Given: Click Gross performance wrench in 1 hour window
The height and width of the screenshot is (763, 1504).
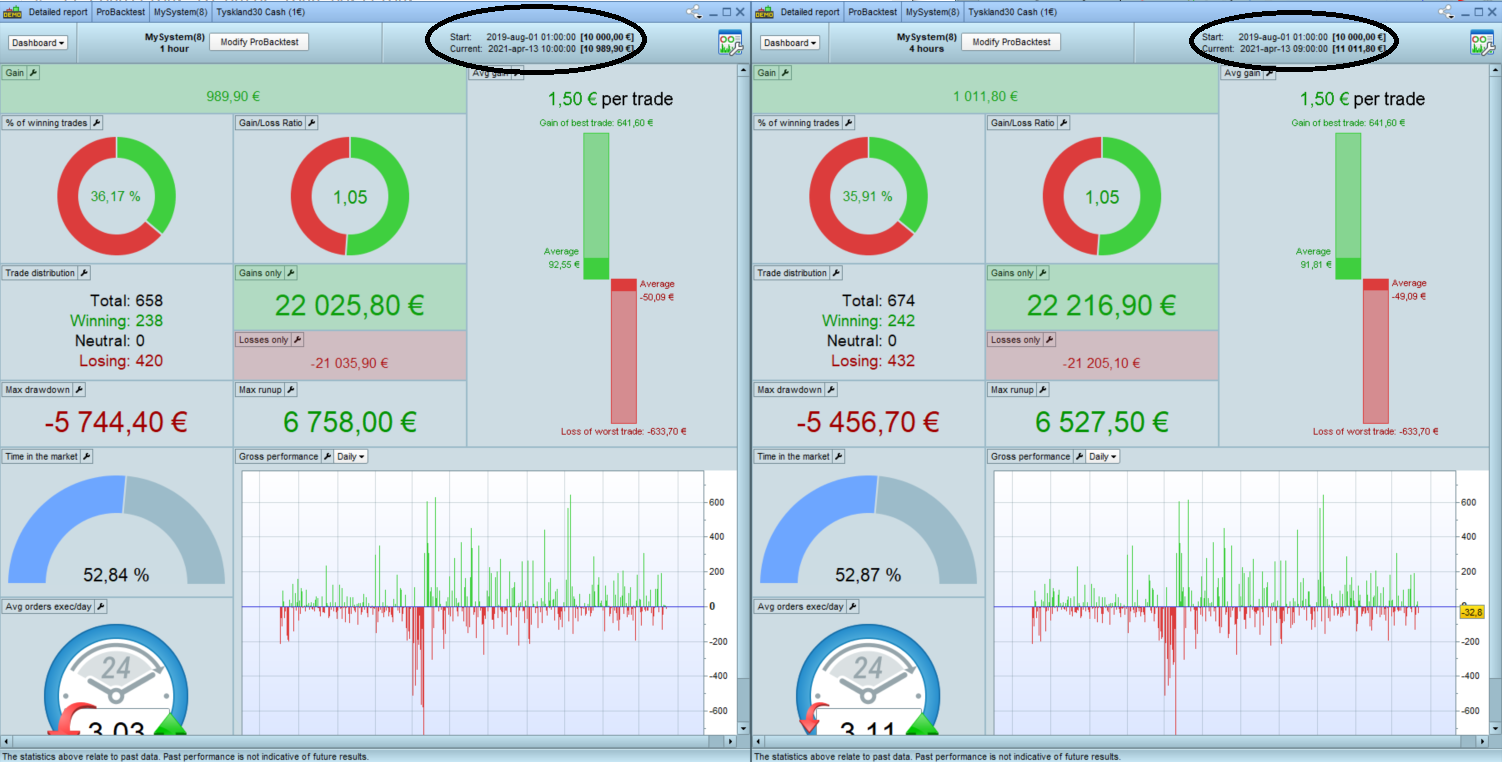Looking at the screenshot, I should coord(326,456).
